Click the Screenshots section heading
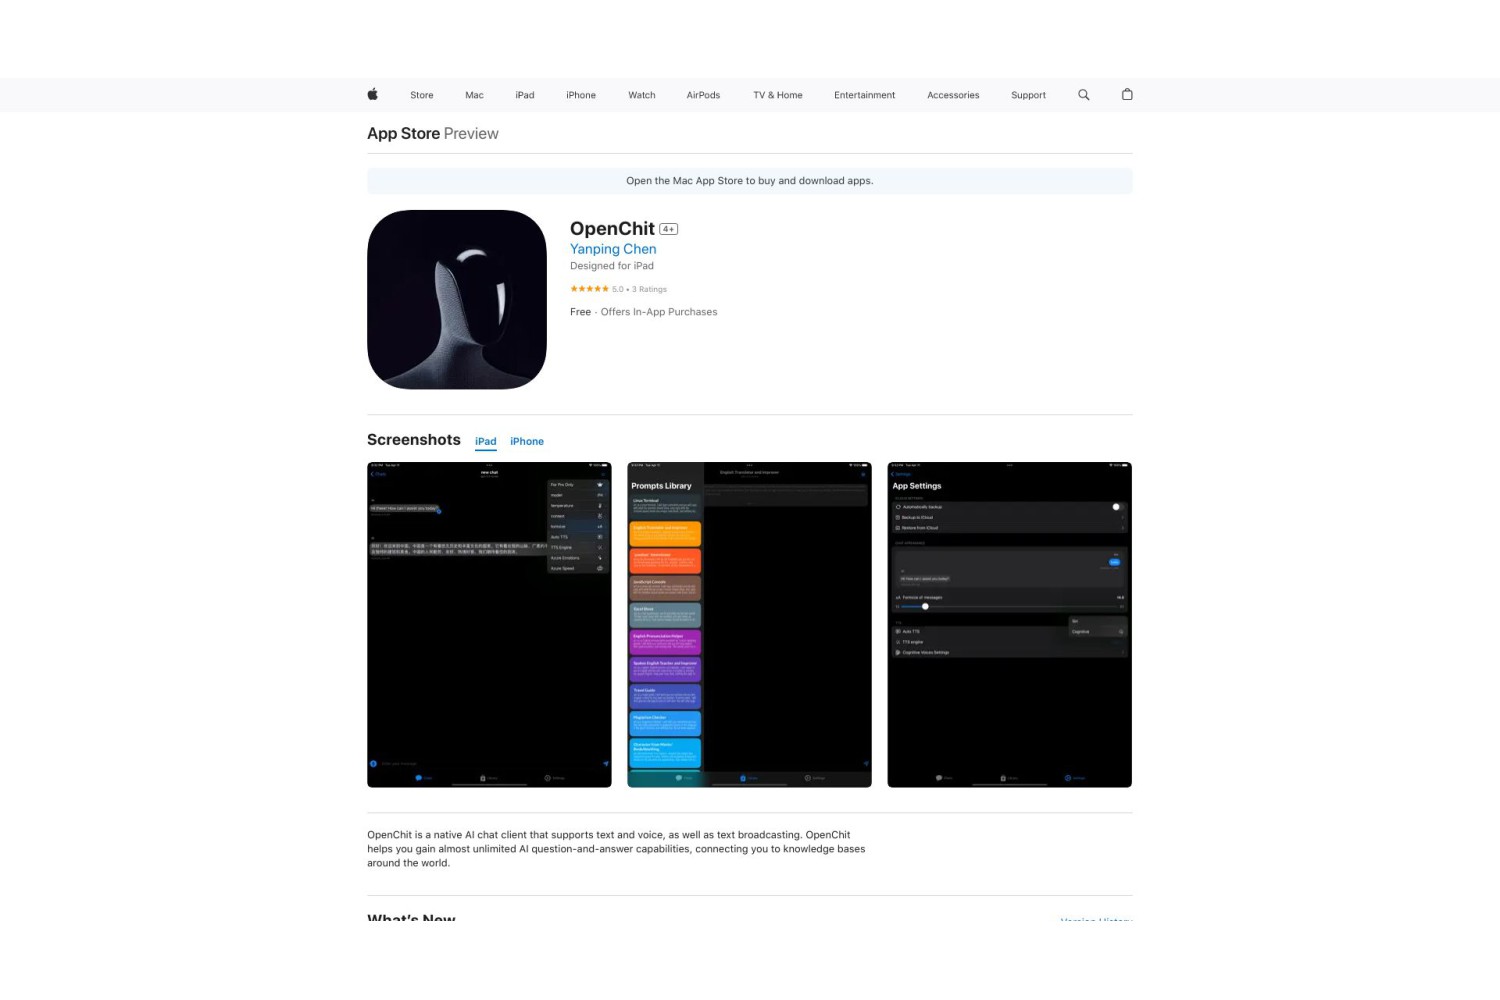 (414, 440)
